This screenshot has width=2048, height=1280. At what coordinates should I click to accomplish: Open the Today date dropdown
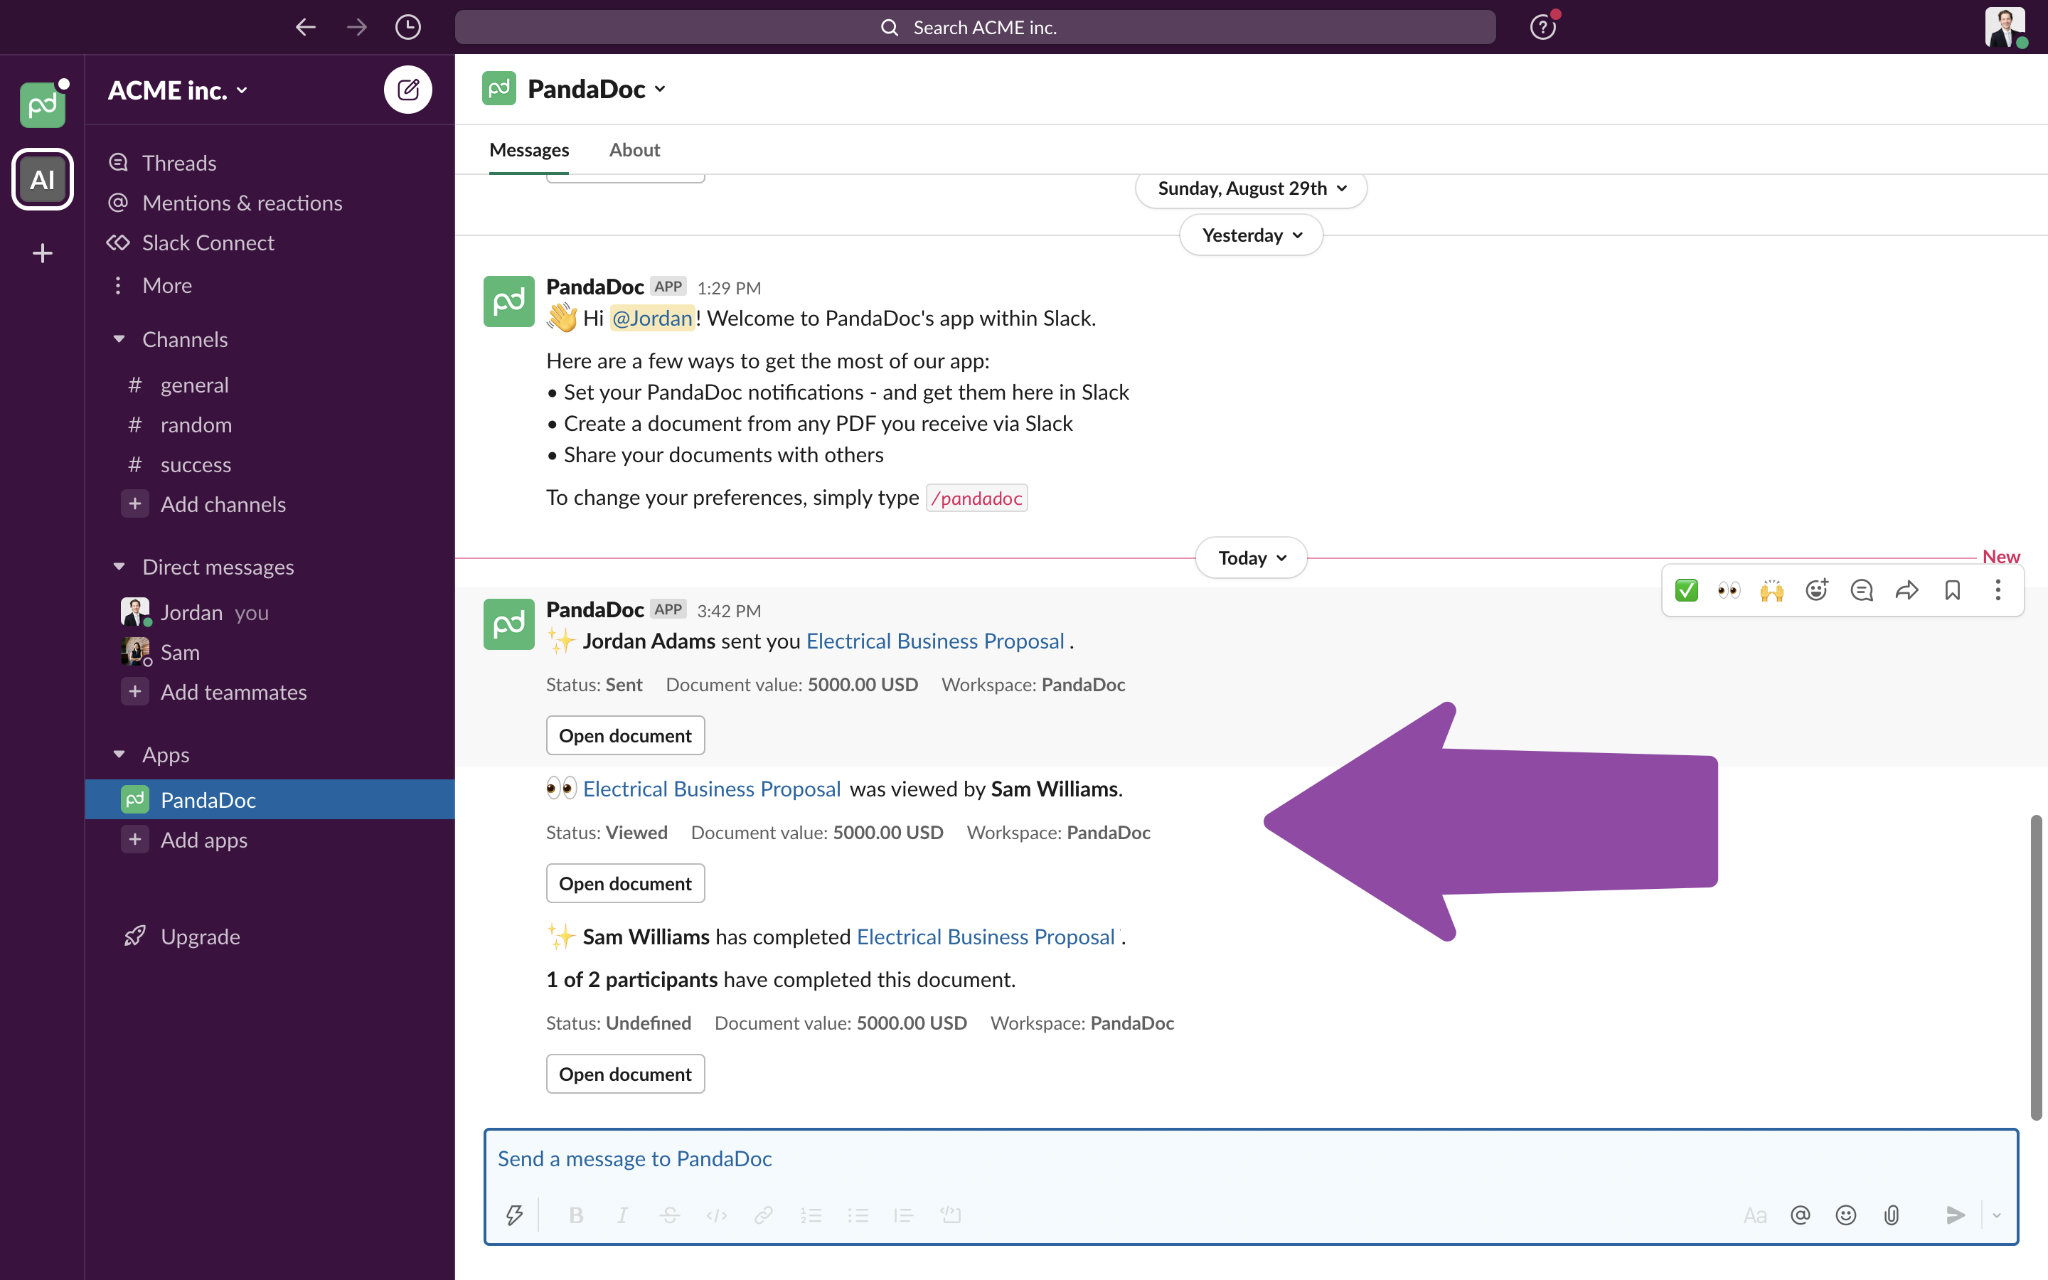[x=1251, y=558]
